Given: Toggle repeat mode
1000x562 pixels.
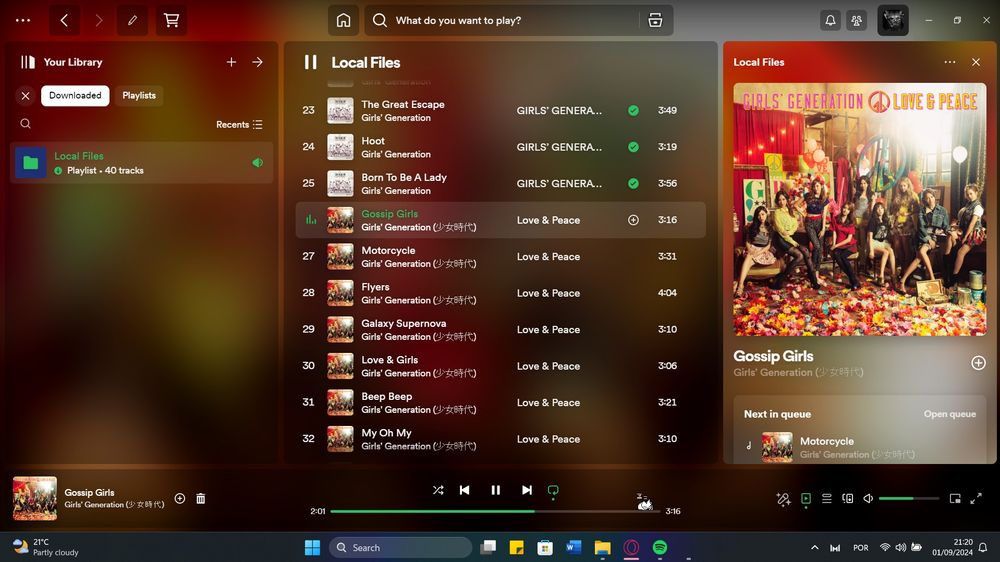Looking at the screenshot, I should [x=553, y=491].
